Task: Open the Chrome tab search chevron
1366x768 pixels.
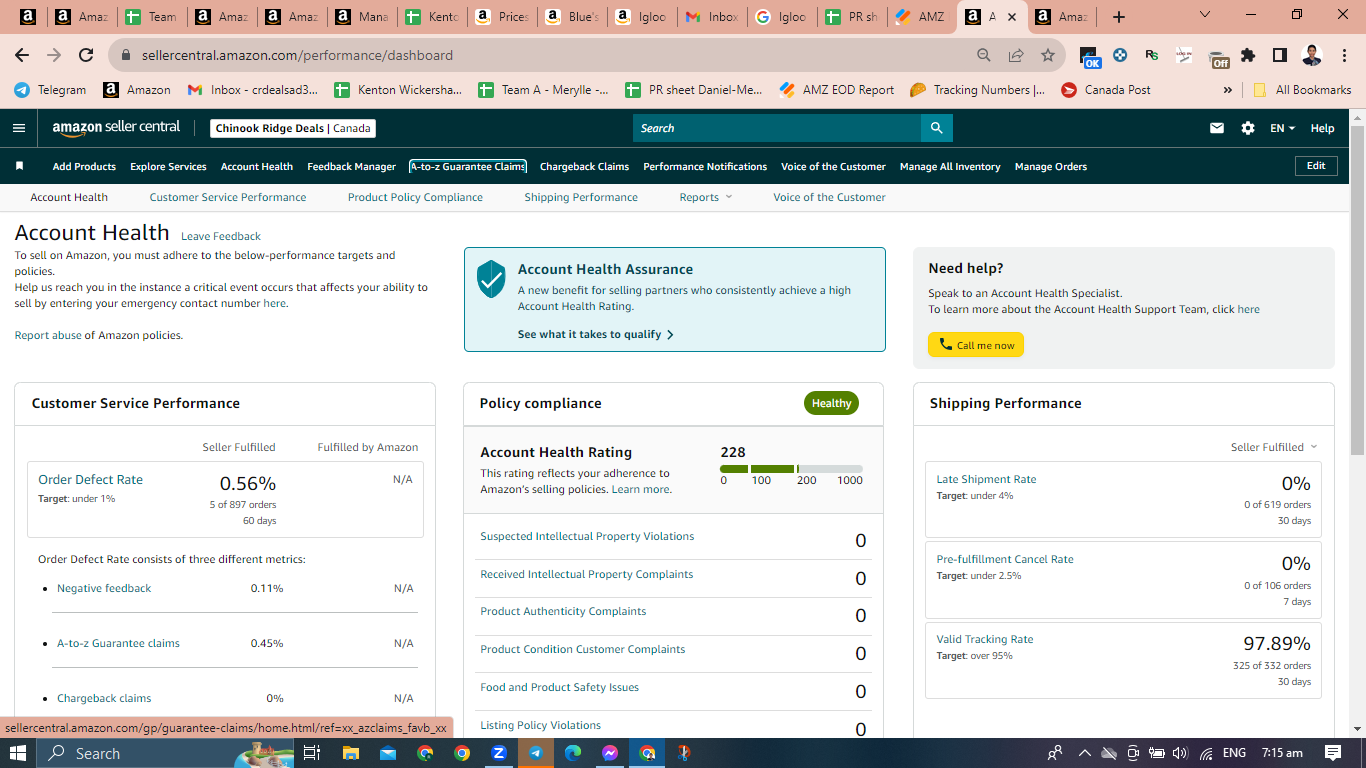Action: tap(1204, 15)
